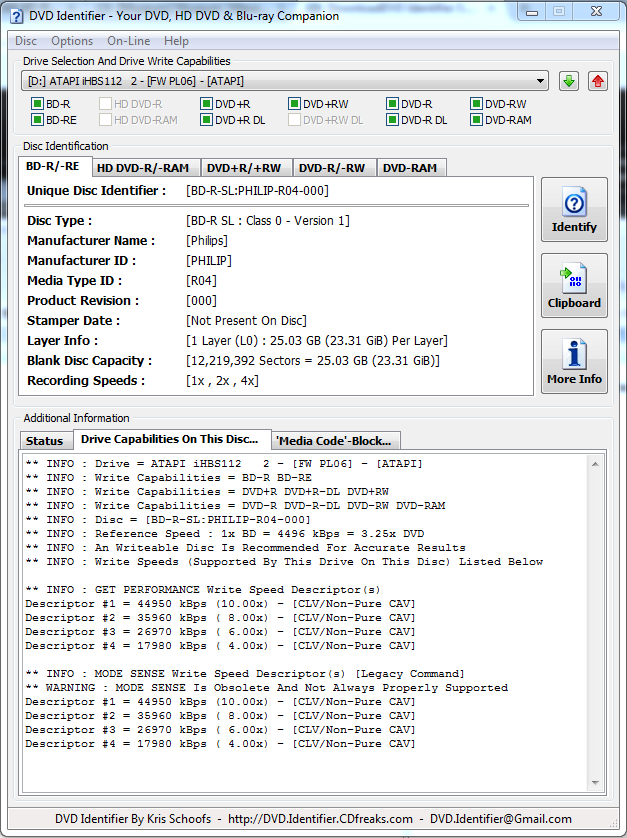Open the Options menu

[x=72, y=41]
